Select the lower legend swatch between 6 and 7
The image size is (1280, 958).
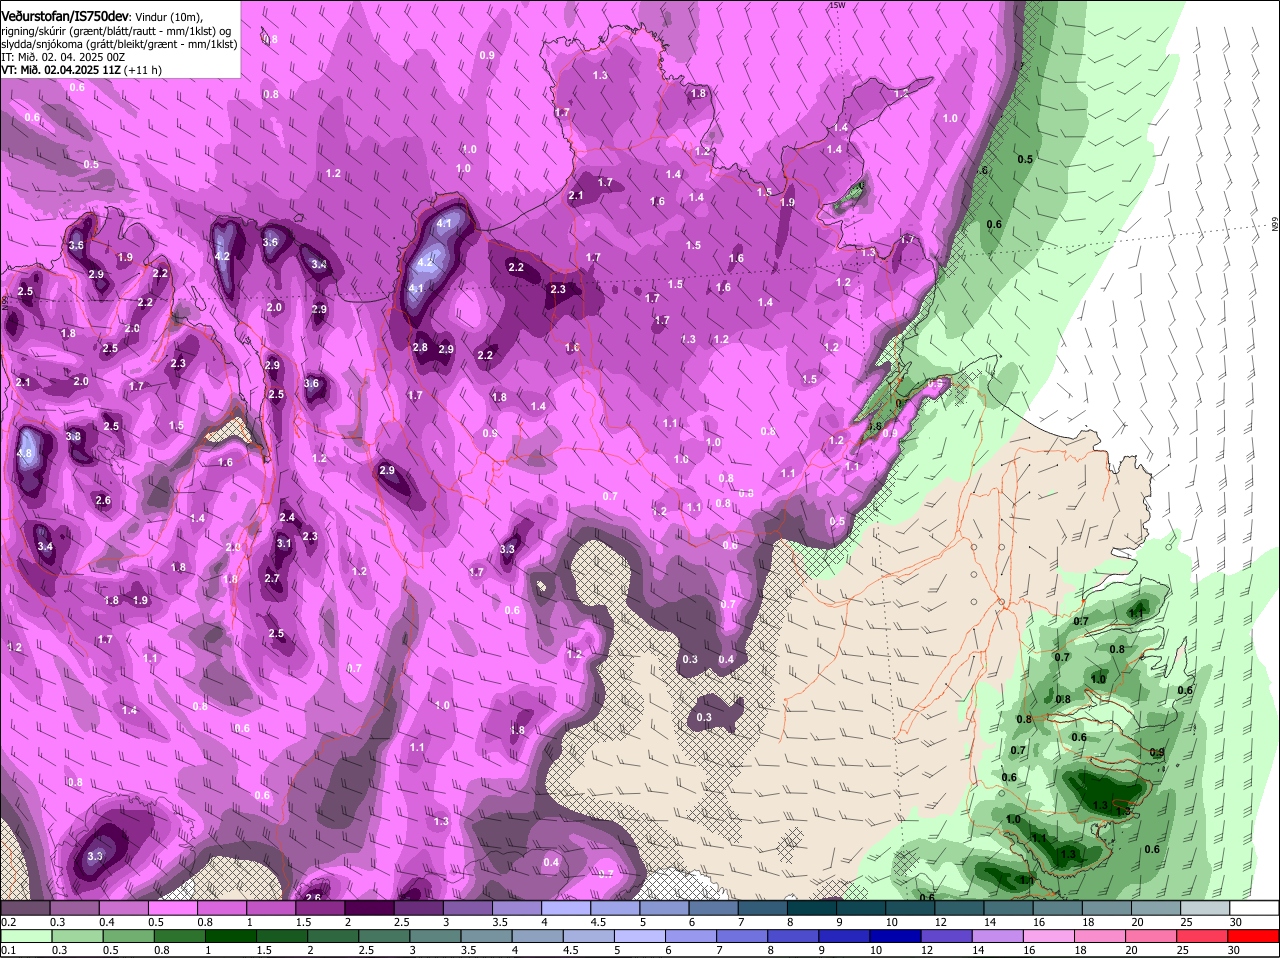pos(691,935)
